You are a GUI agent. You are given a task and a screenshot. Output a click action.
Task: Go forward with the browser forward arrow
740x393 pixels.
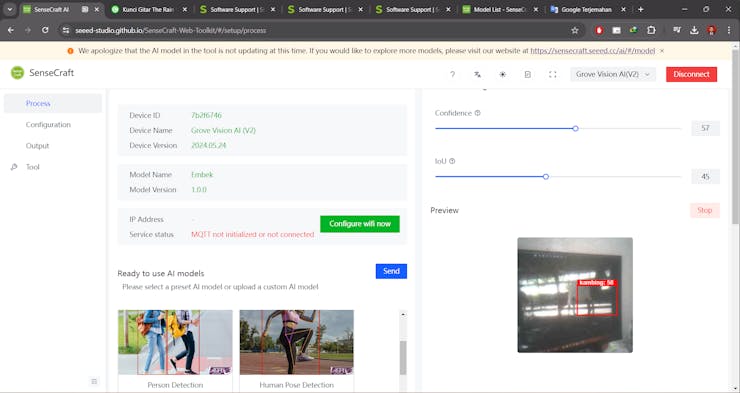(28, 30)
